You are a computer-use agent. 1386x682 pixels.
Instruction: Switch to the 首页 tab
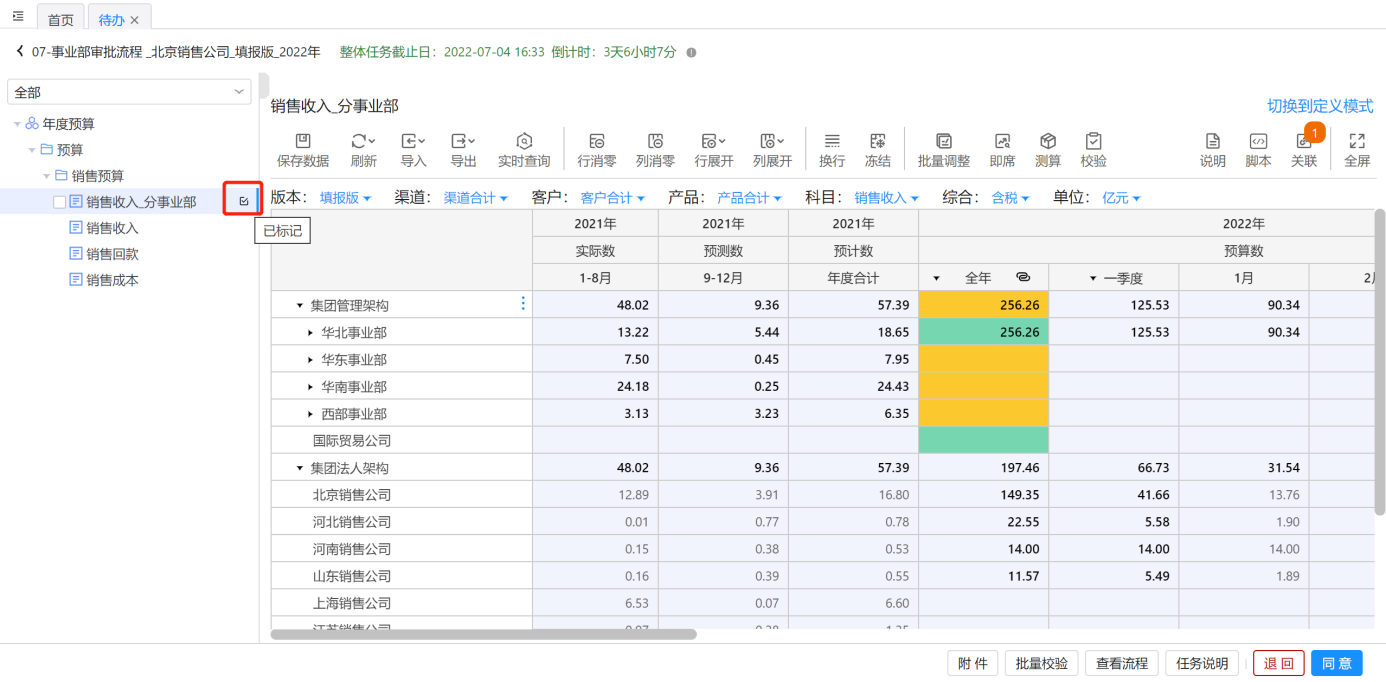(61, 19)
